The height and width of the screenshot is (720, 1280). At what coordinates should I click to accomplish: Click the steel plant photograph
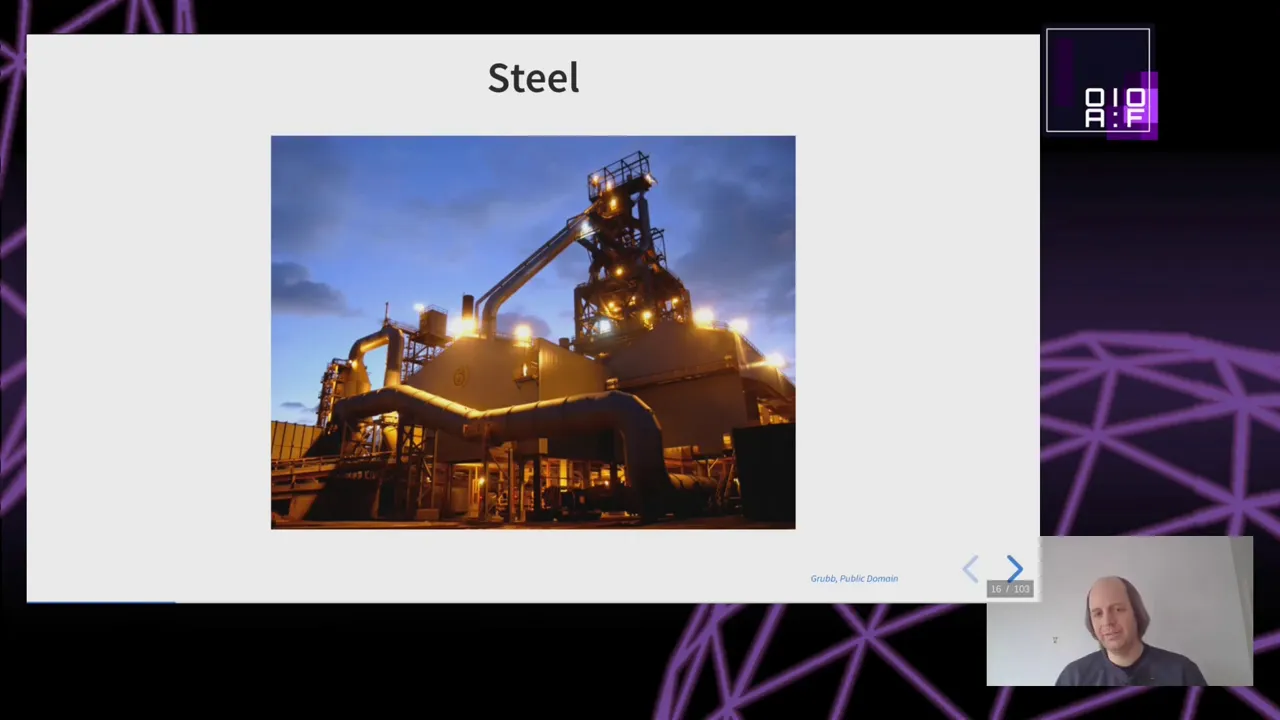[533, 332]
